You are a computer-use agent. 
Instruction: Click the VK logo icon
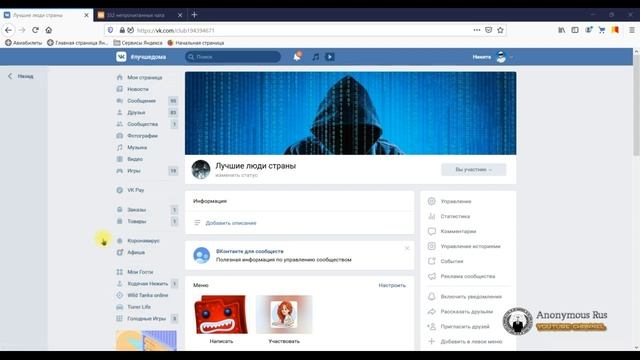[121, 57]
